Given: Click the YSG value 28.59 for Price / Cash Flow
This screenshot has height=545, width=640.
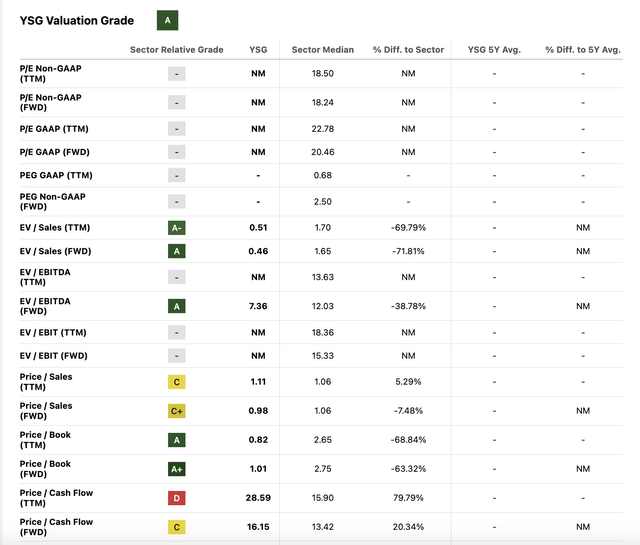Looking at the screenshot, I should 258,498.
